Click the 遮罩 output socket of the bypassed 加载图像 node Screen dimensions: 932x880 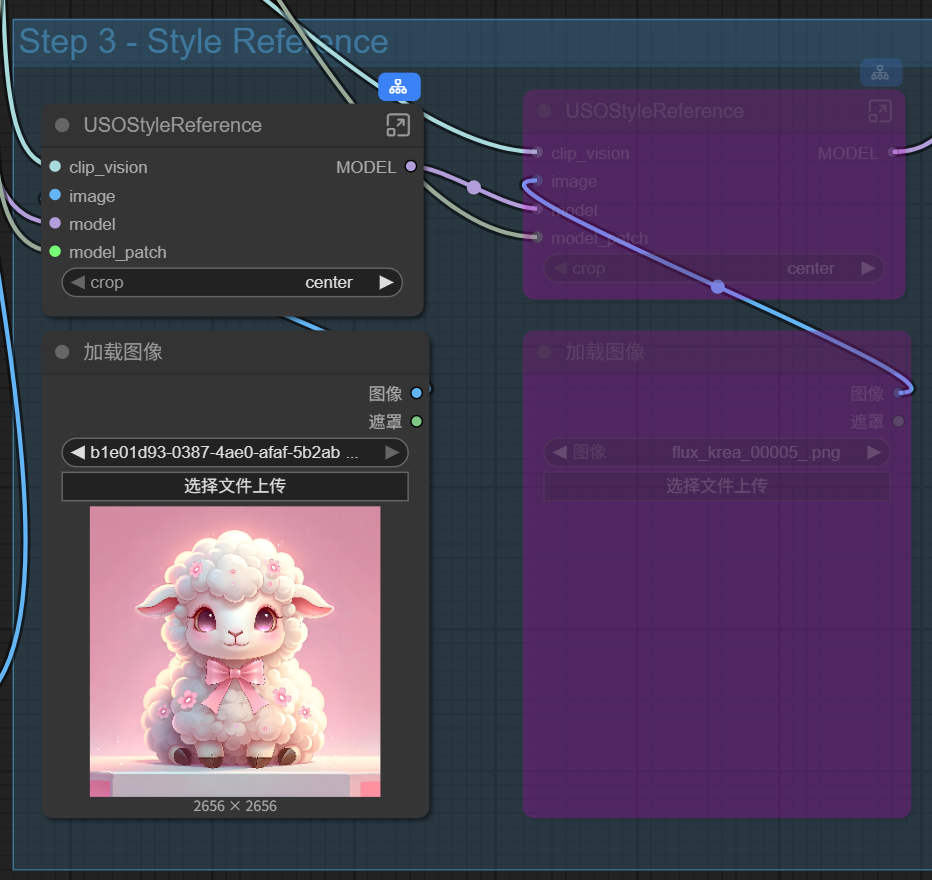[x=899, y=421]
